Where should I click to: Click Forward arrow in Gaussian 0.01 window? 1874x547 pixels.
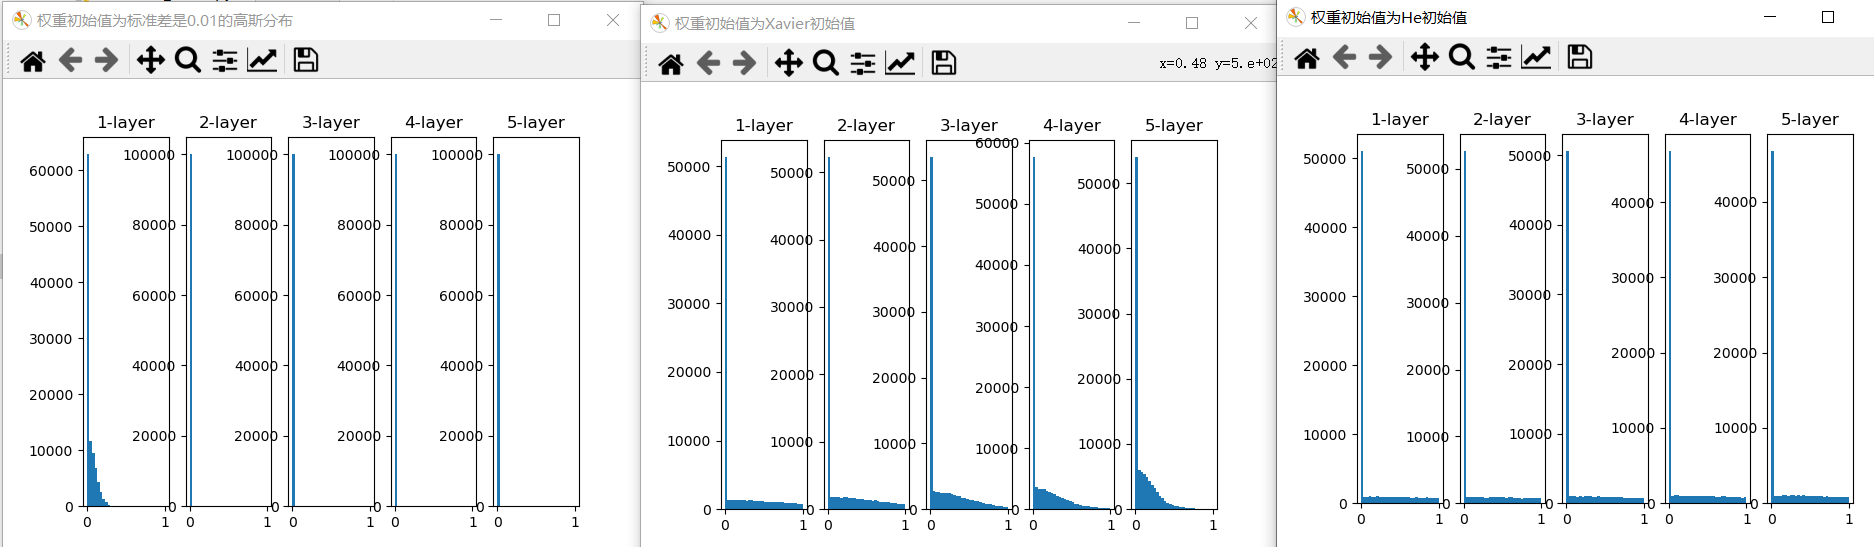click(106, 61)
